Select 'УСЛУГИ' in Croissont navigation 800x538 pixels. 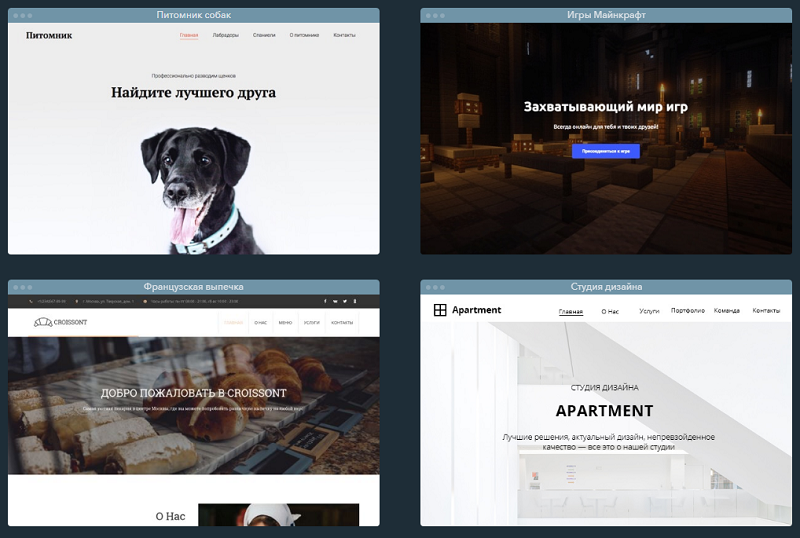point(312,323)
